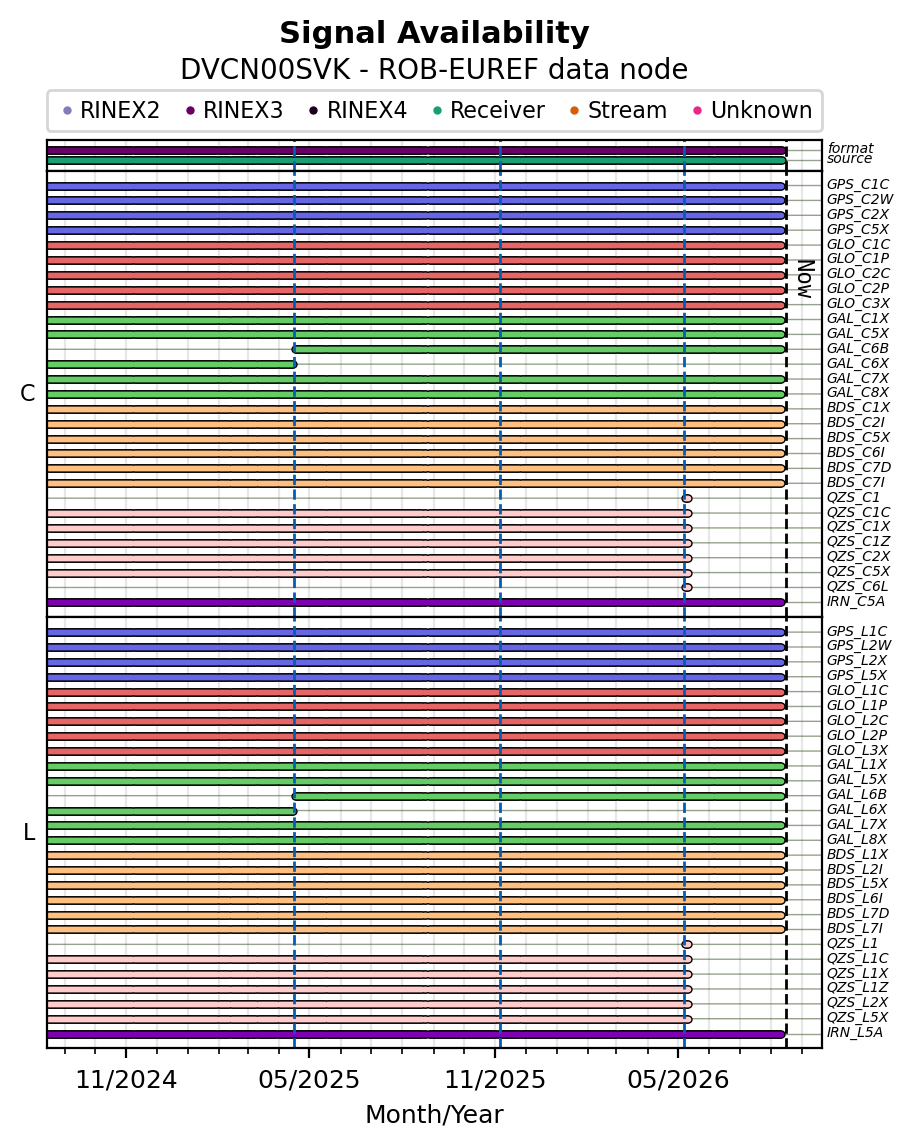This screenshot has width=914, height=1147.
Task: Click the QZS_C6L short bar marker
Action: pyautogui.click(x=687, y=587)
